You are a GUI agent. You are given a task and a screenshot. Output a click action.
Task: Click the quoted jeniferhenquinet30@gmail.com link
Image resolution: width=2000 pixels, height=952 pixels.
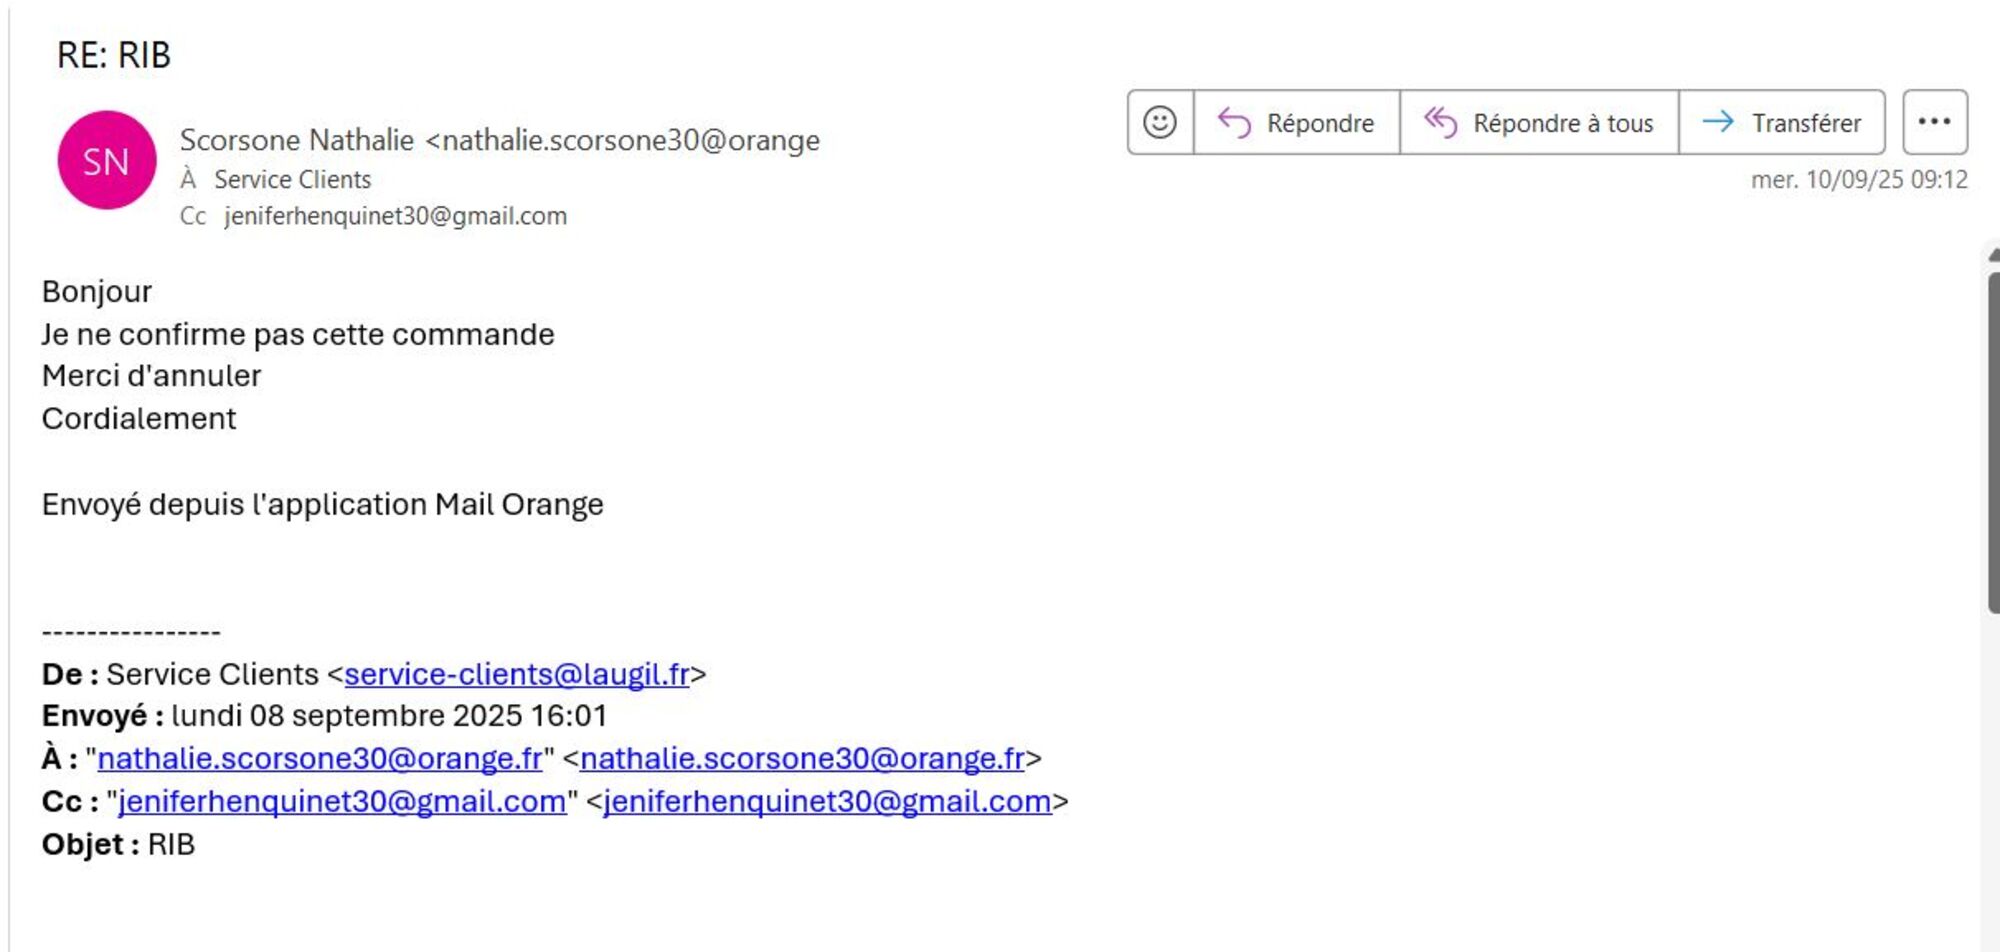pyautogui.click(x=342, y=802)
